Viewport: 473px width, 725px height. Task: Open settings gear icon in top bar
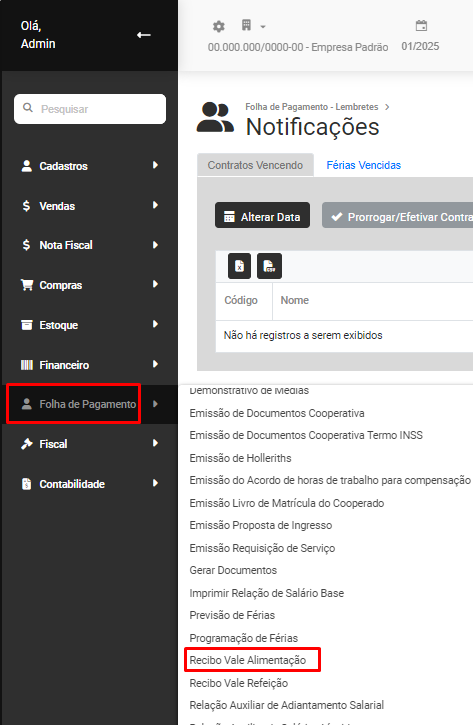[x=219, y=26]
